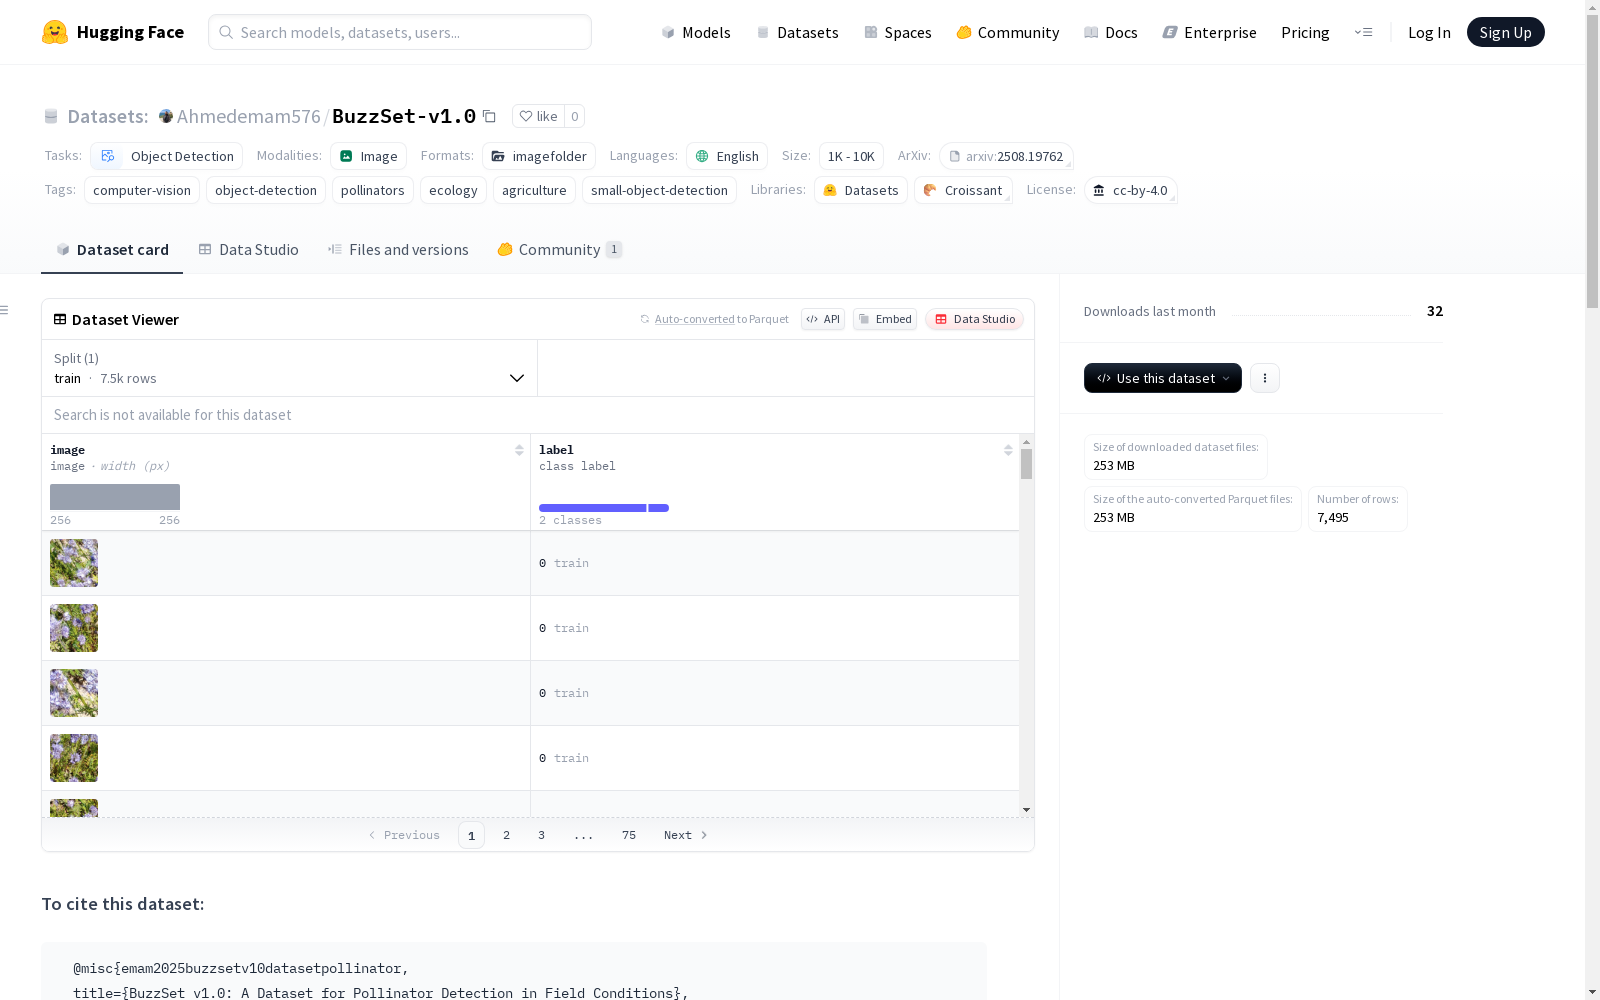The height and width of the screenshot is (1000, 1600).
Task: Click the object-detection tag
Action: [266, 190]
